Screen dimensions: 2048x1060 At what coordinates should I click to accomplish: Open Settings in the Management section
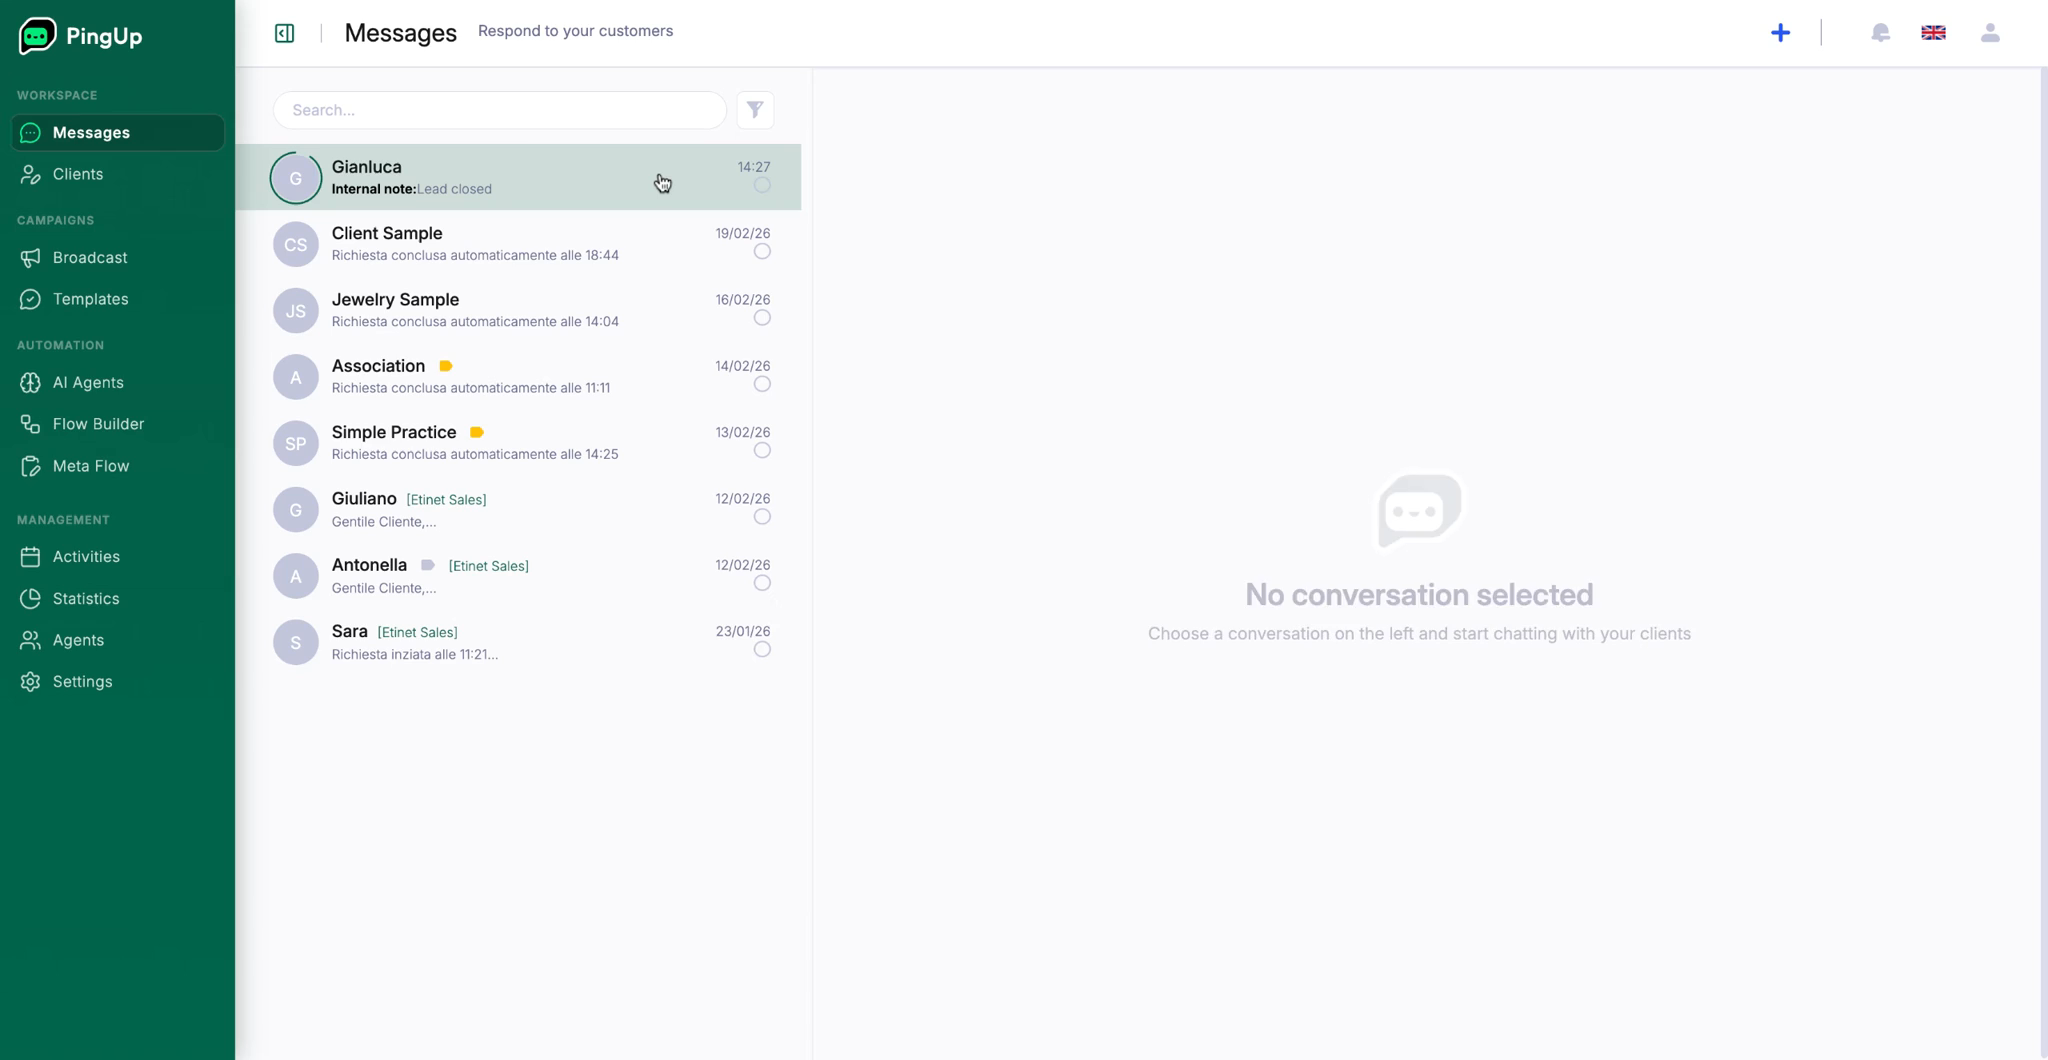click(82, 682)
